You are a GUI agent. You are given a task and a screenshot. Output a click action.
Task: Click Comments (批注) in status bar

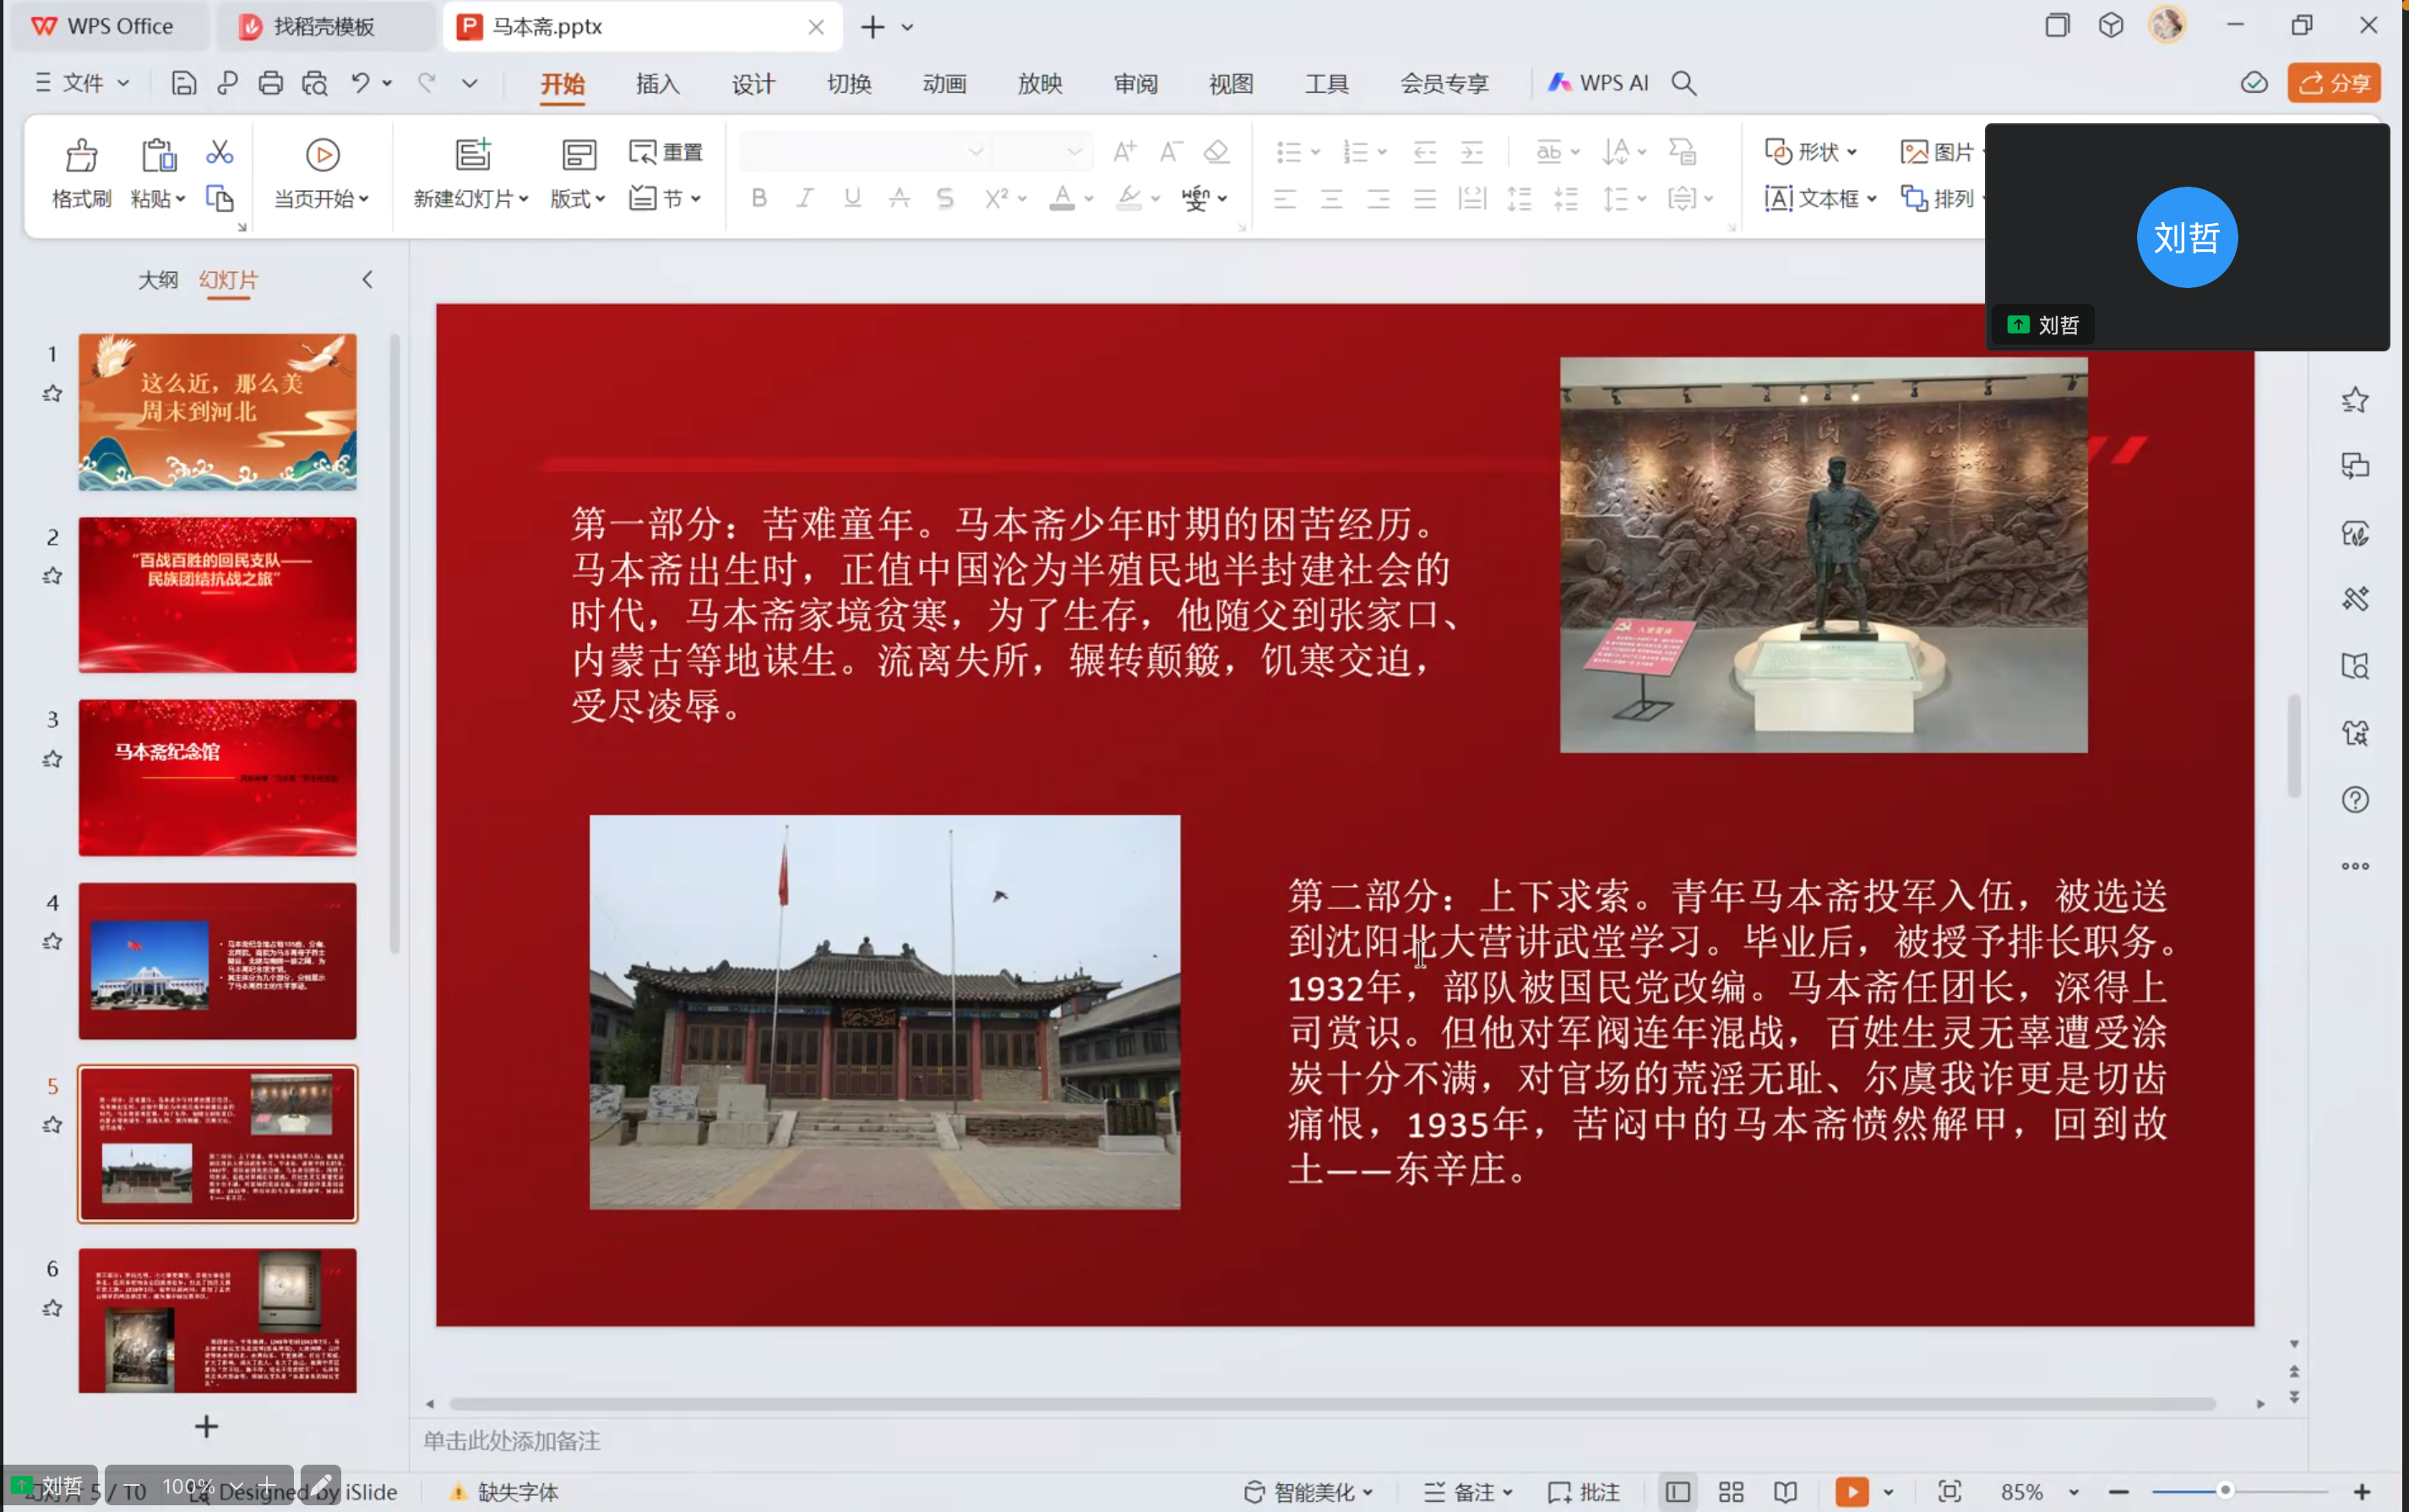tap(1584, 1492)
